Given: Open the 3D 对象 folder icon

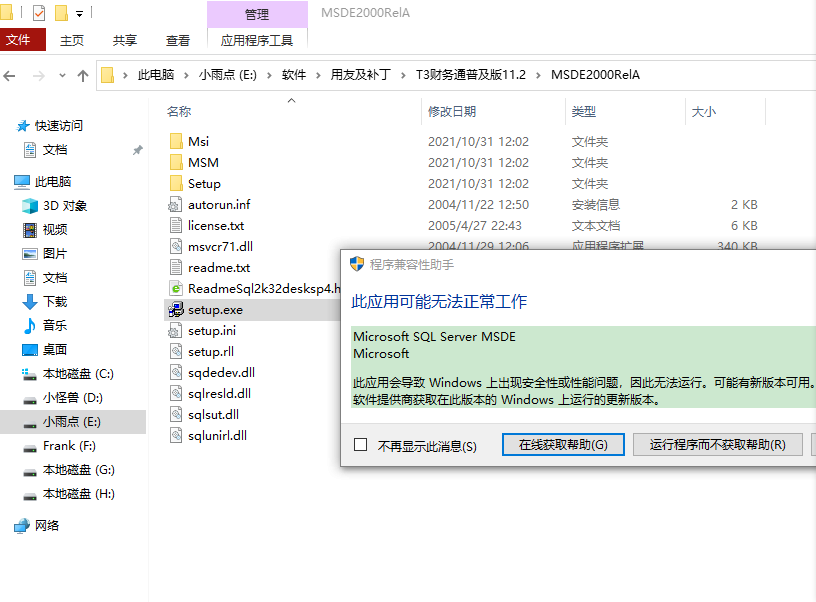Looking at the screenshot, I should tap(30, 206).
